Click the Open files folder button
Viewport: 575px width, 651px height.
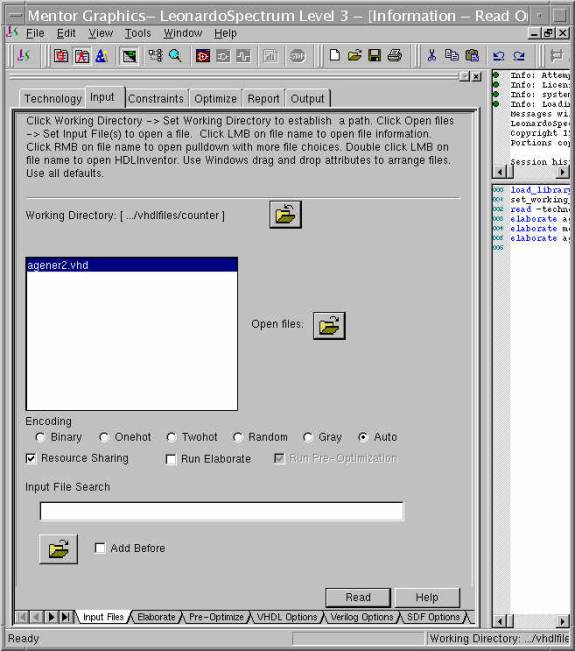click(329, 326)
